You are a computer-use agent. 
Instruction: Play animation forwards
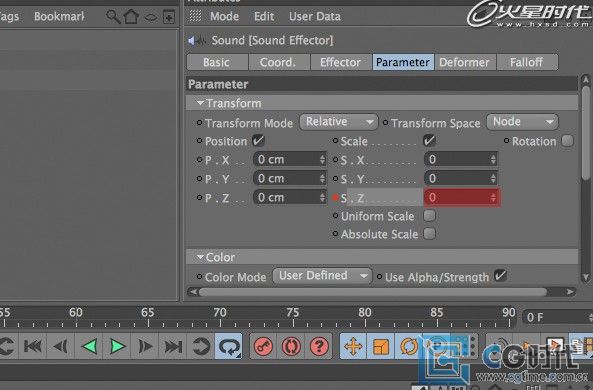point(117,346)
